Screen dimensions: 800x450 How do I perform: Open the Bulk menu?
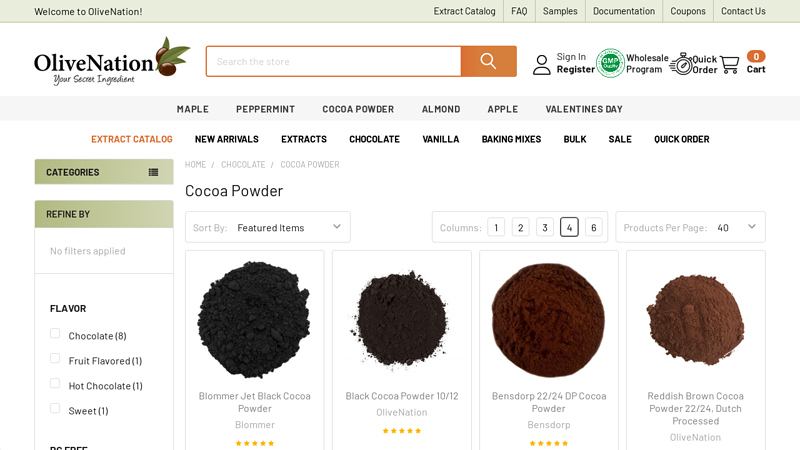pos(575,139)
